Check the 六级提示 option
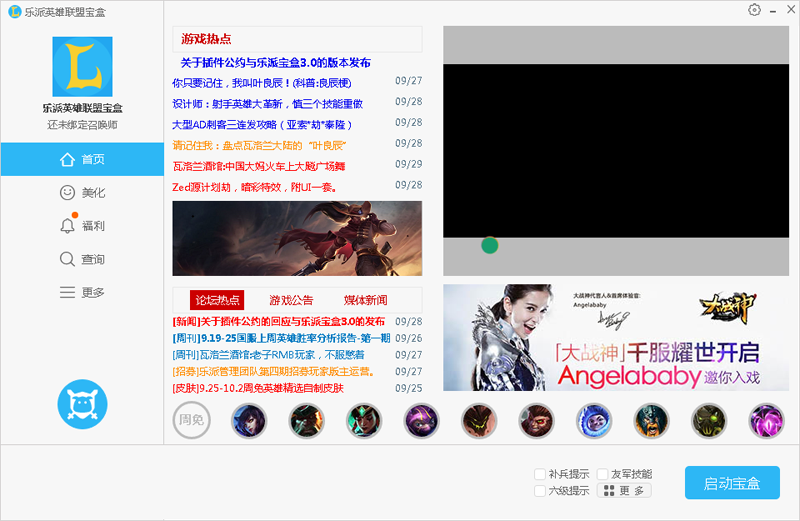Screen dimensions: 800x521 tap(541, 491)
